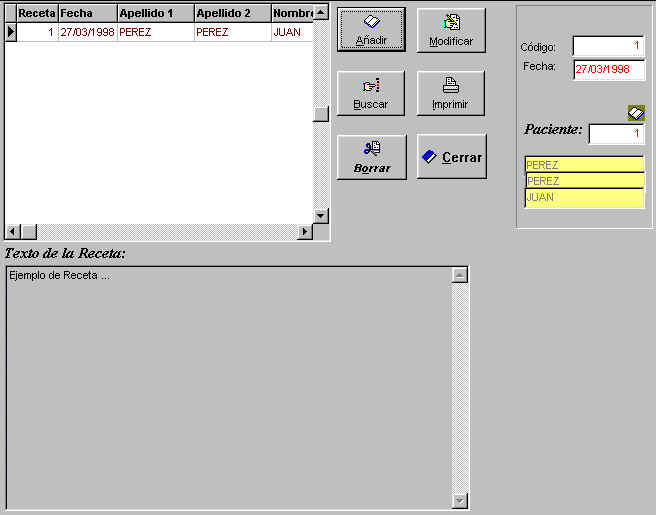Select grid cell with date 27/03/1998
The width and height of the screenshot is (656, 515).
point(88,32)
